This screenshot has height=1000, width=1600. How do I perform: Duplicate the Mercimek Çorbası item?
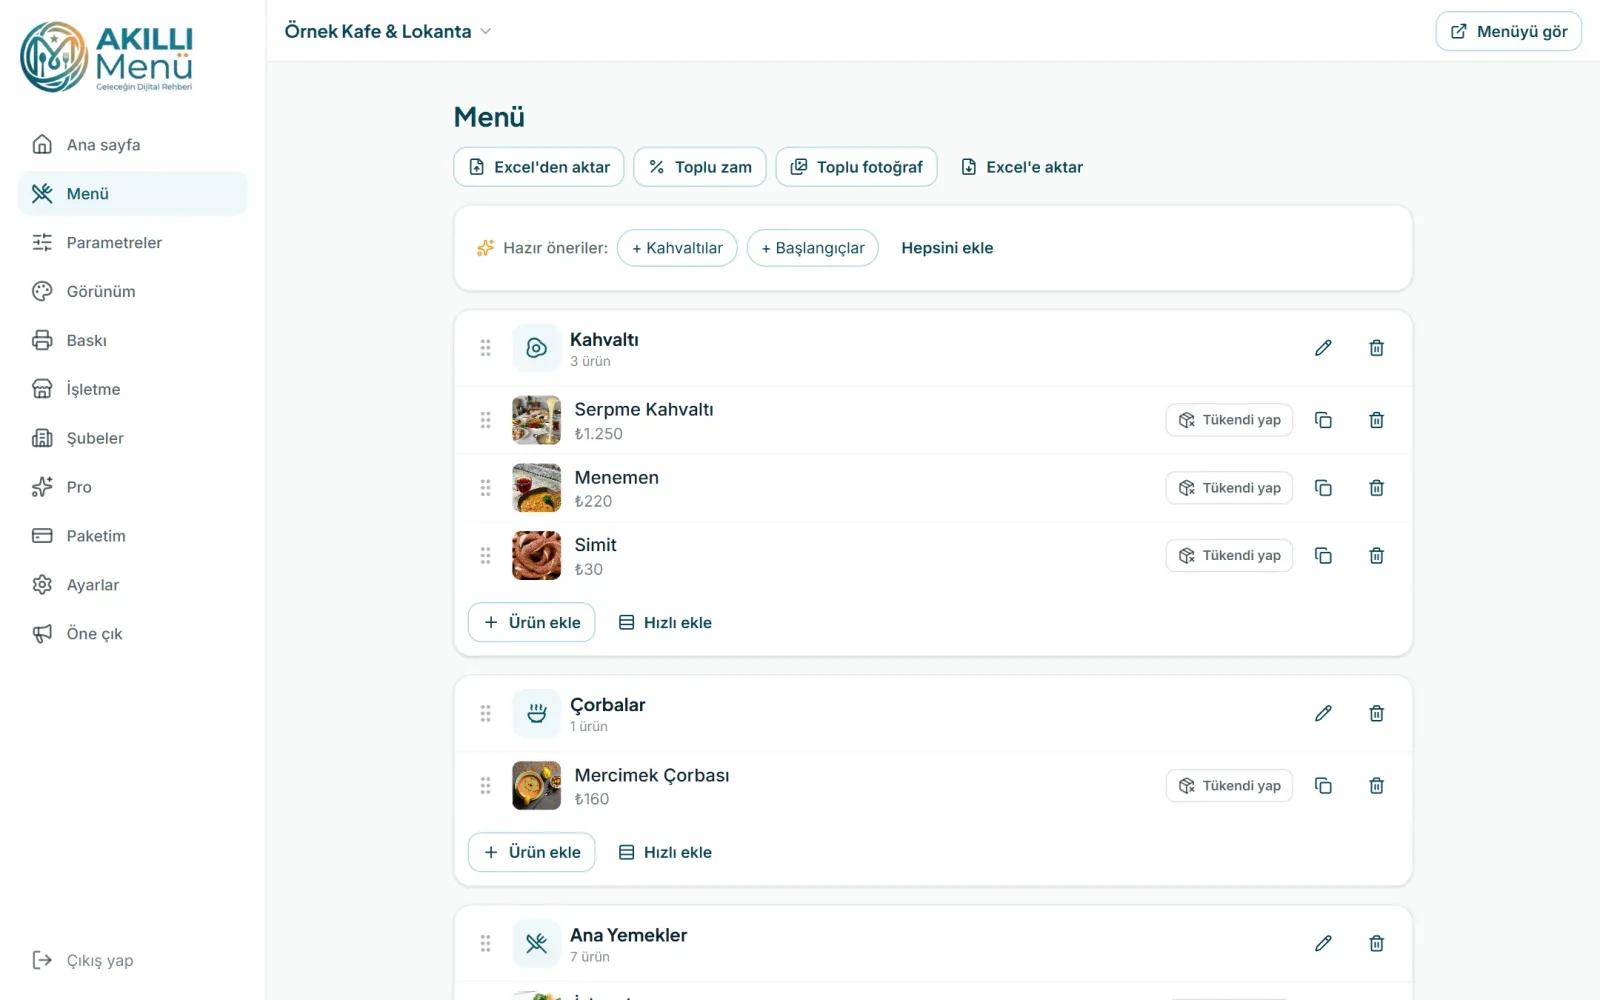click(1323, 785)
